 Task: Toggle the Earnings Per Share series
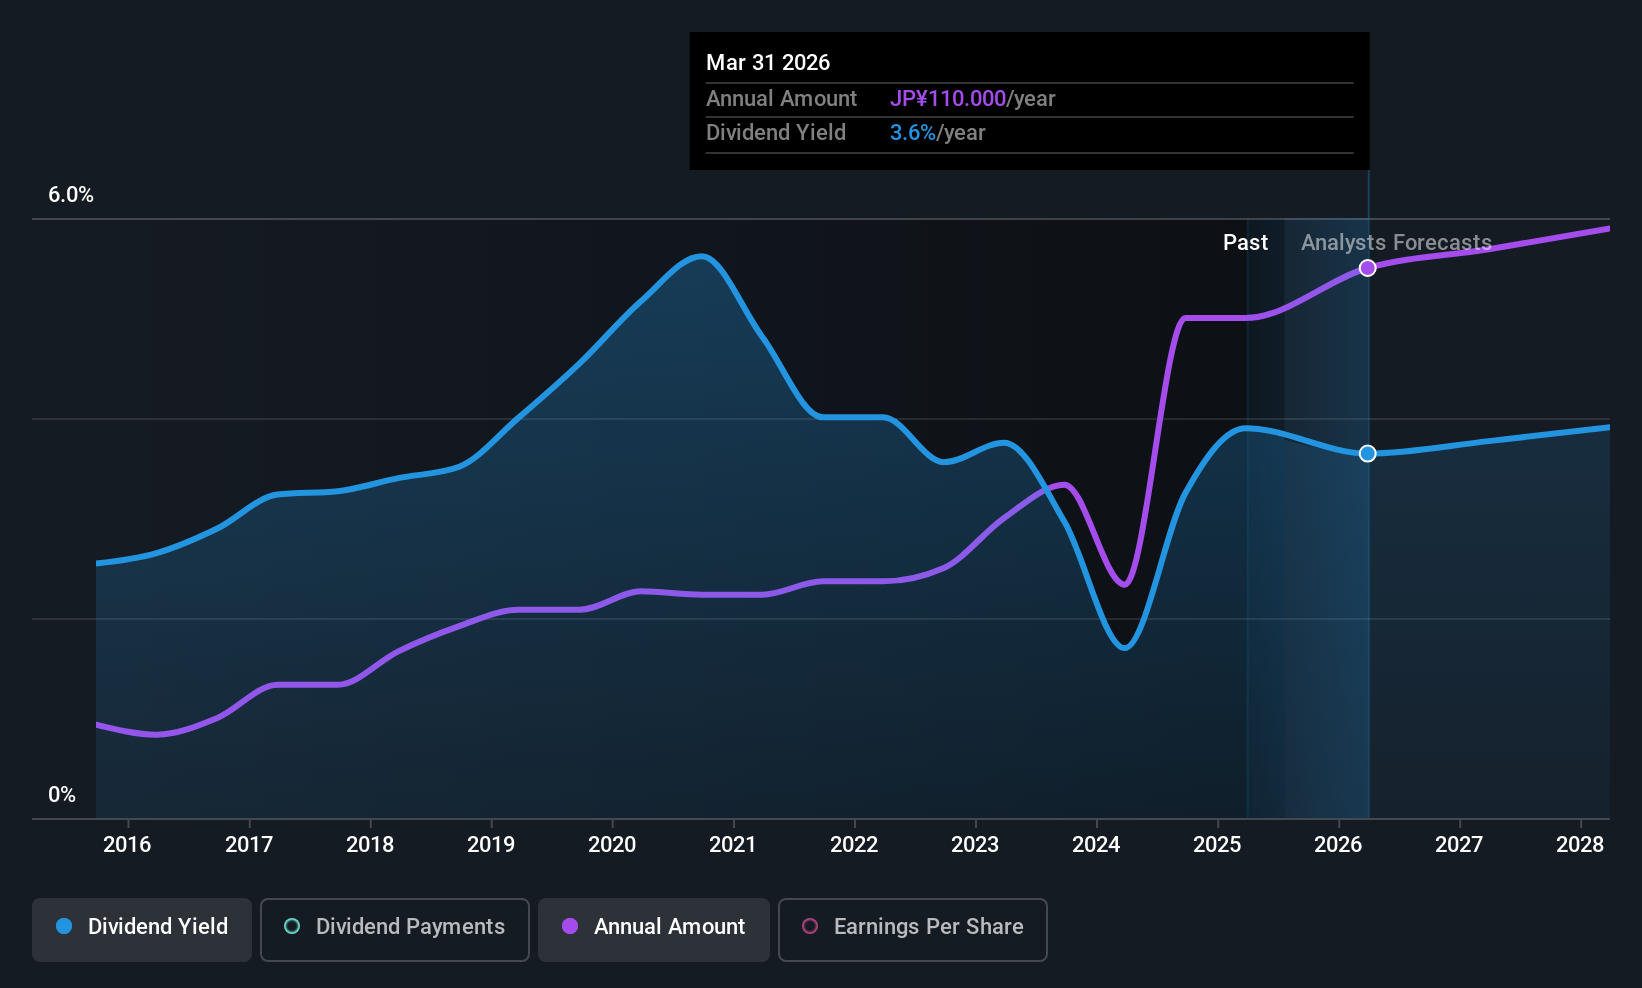913,929
